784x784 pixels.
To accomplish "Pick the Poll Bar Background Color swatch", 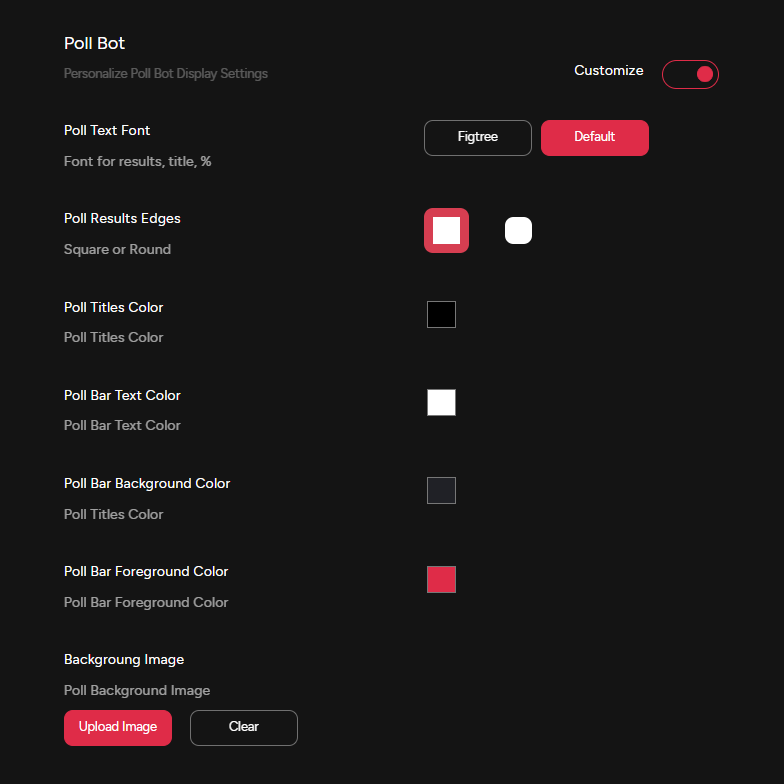I will point(441,490).
